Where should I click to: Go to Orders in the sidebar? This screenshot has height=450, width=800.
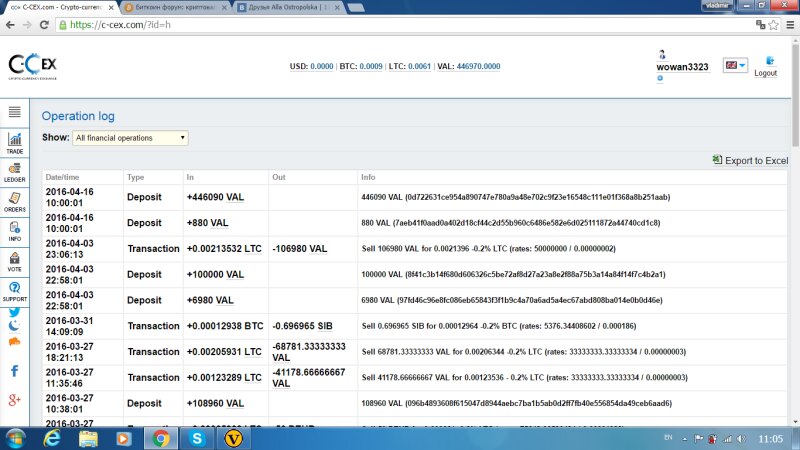point(15,201)
